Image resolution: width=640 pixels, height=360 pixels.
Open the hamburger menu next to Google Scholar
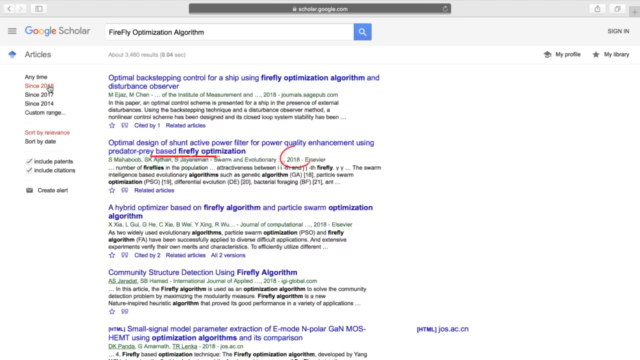click(12, 31)
